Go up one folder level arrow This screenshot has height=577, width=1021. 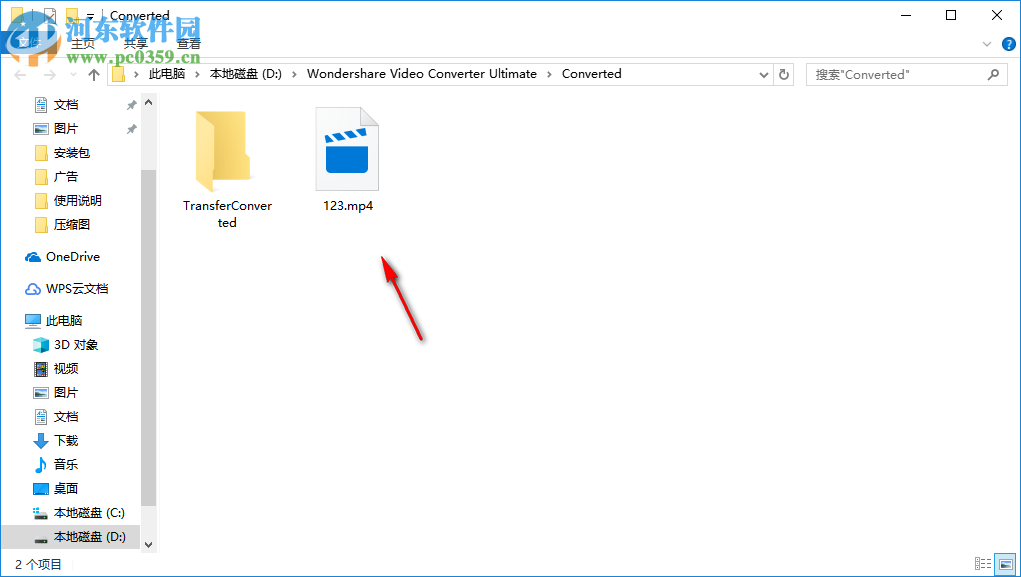click(94, 74)
